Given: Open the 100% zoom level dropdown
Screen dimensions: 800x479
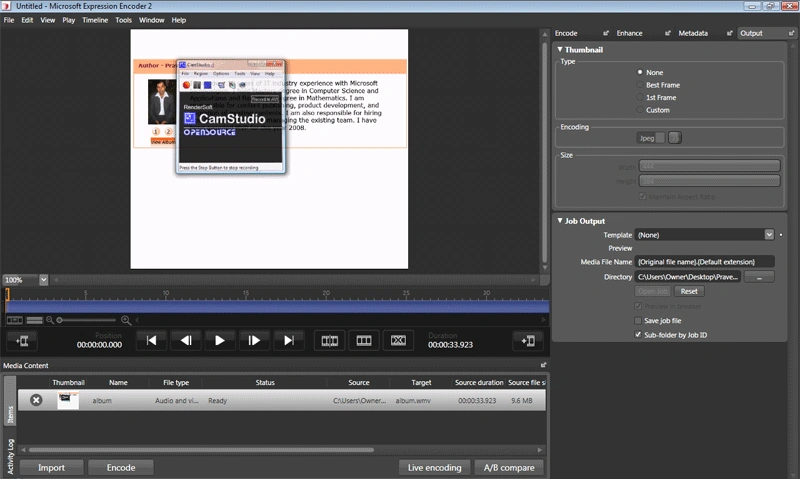Looking at the screenshot, I should click(43, 280).
